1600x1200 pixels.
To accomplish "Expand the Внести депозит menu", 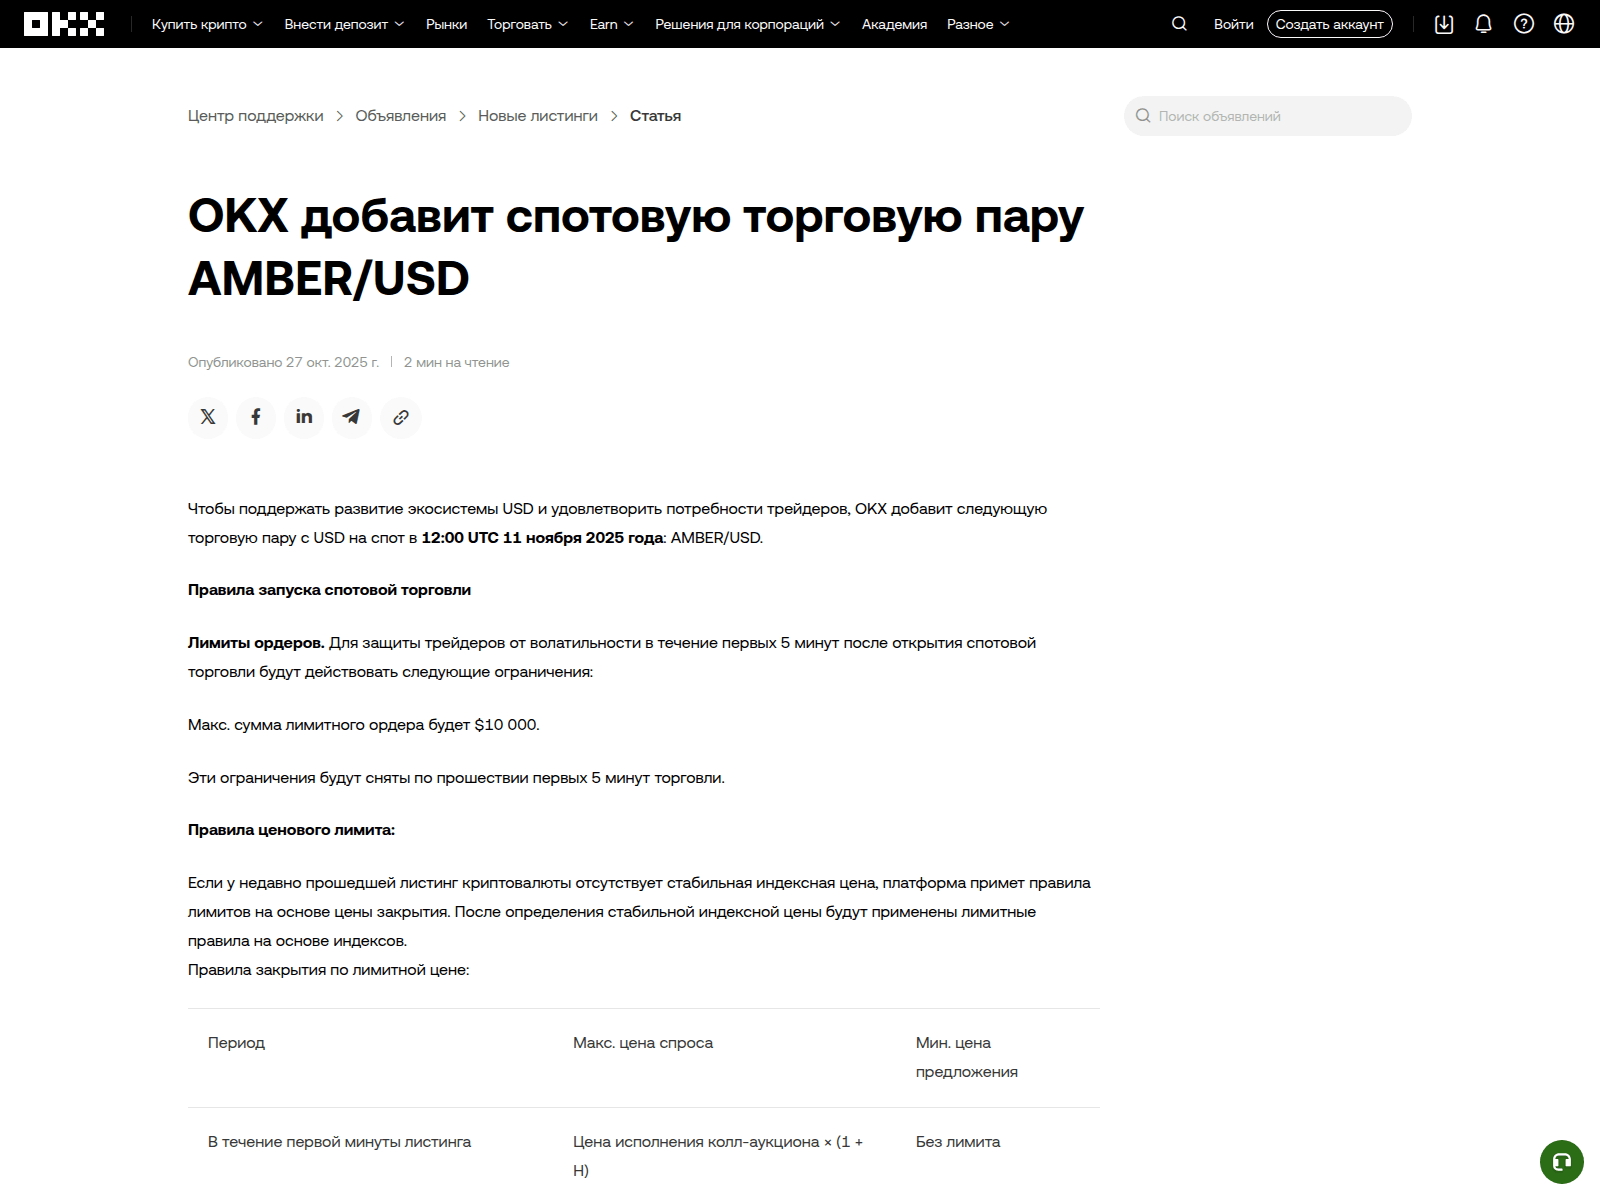I will [x=344, y=24].
